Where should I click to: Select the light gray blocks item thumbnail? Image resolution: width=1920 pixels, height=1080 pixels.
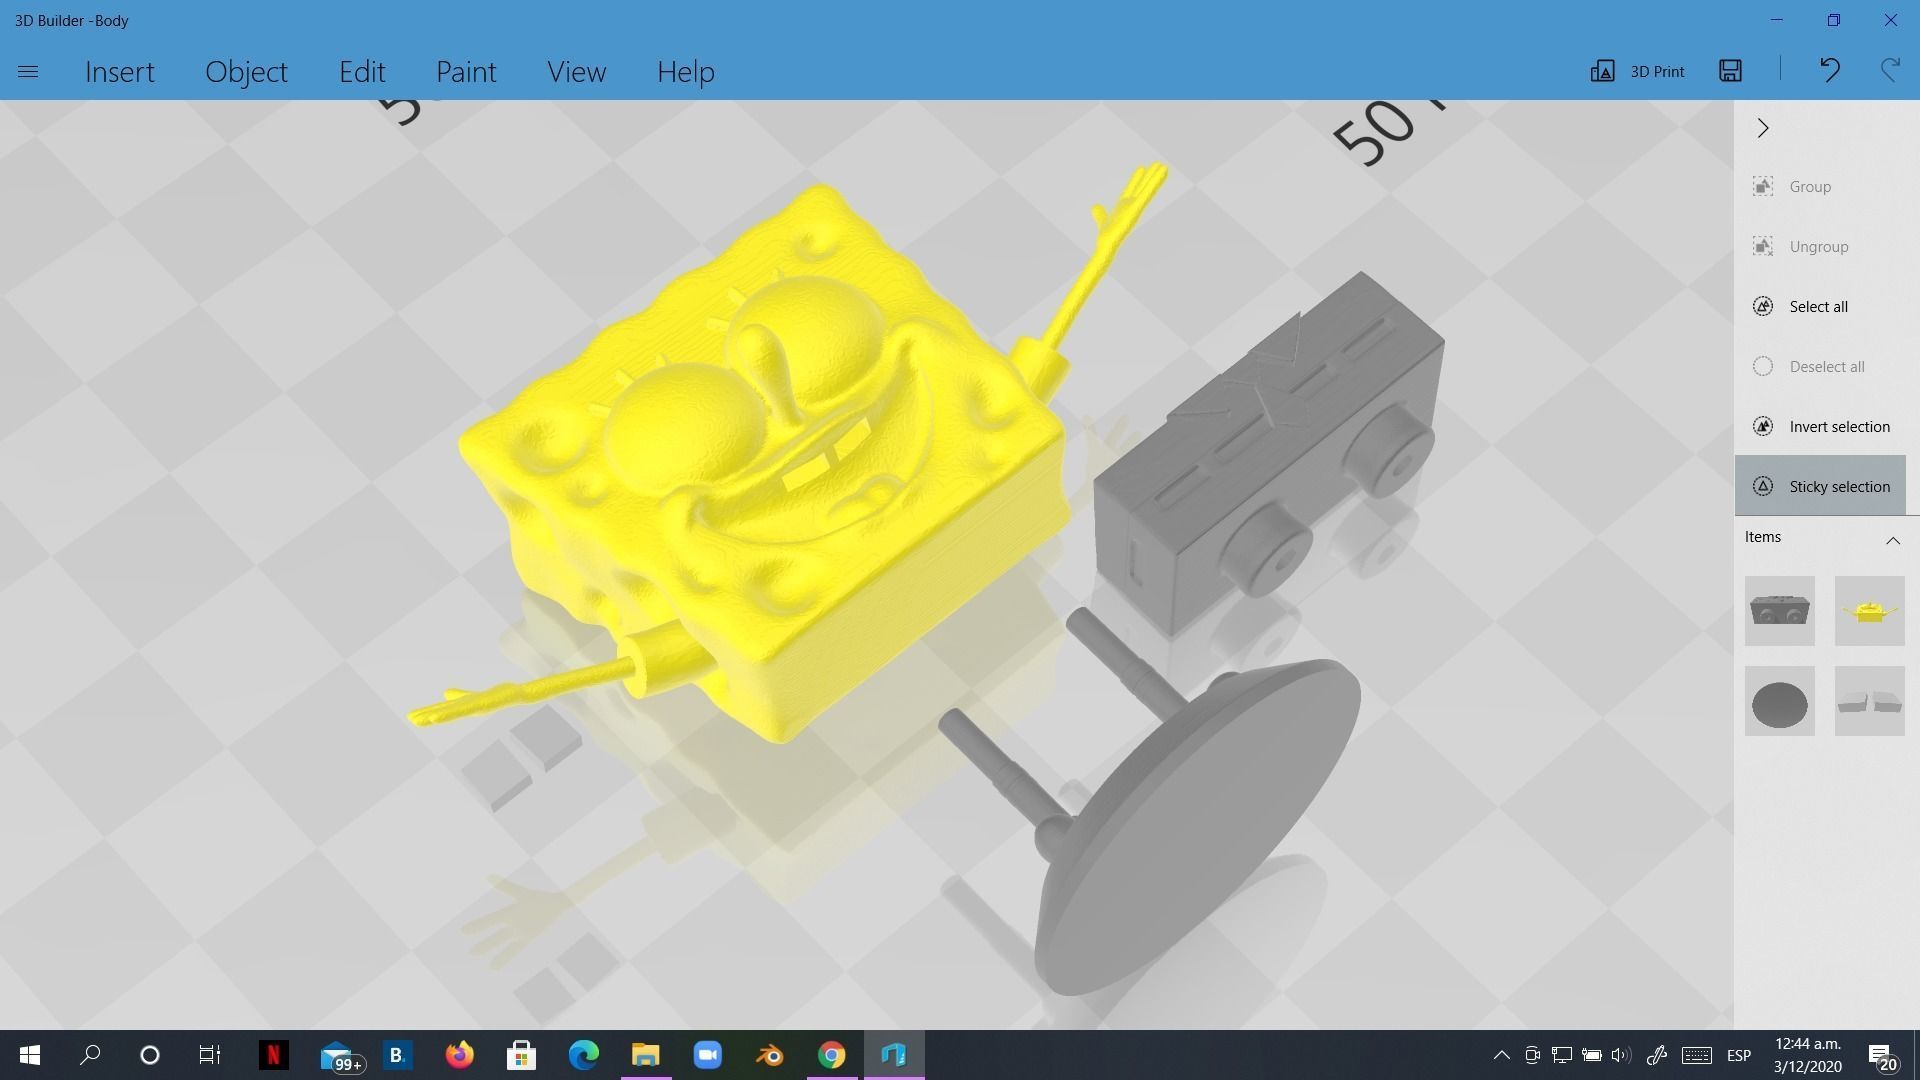coord(1869,702)
